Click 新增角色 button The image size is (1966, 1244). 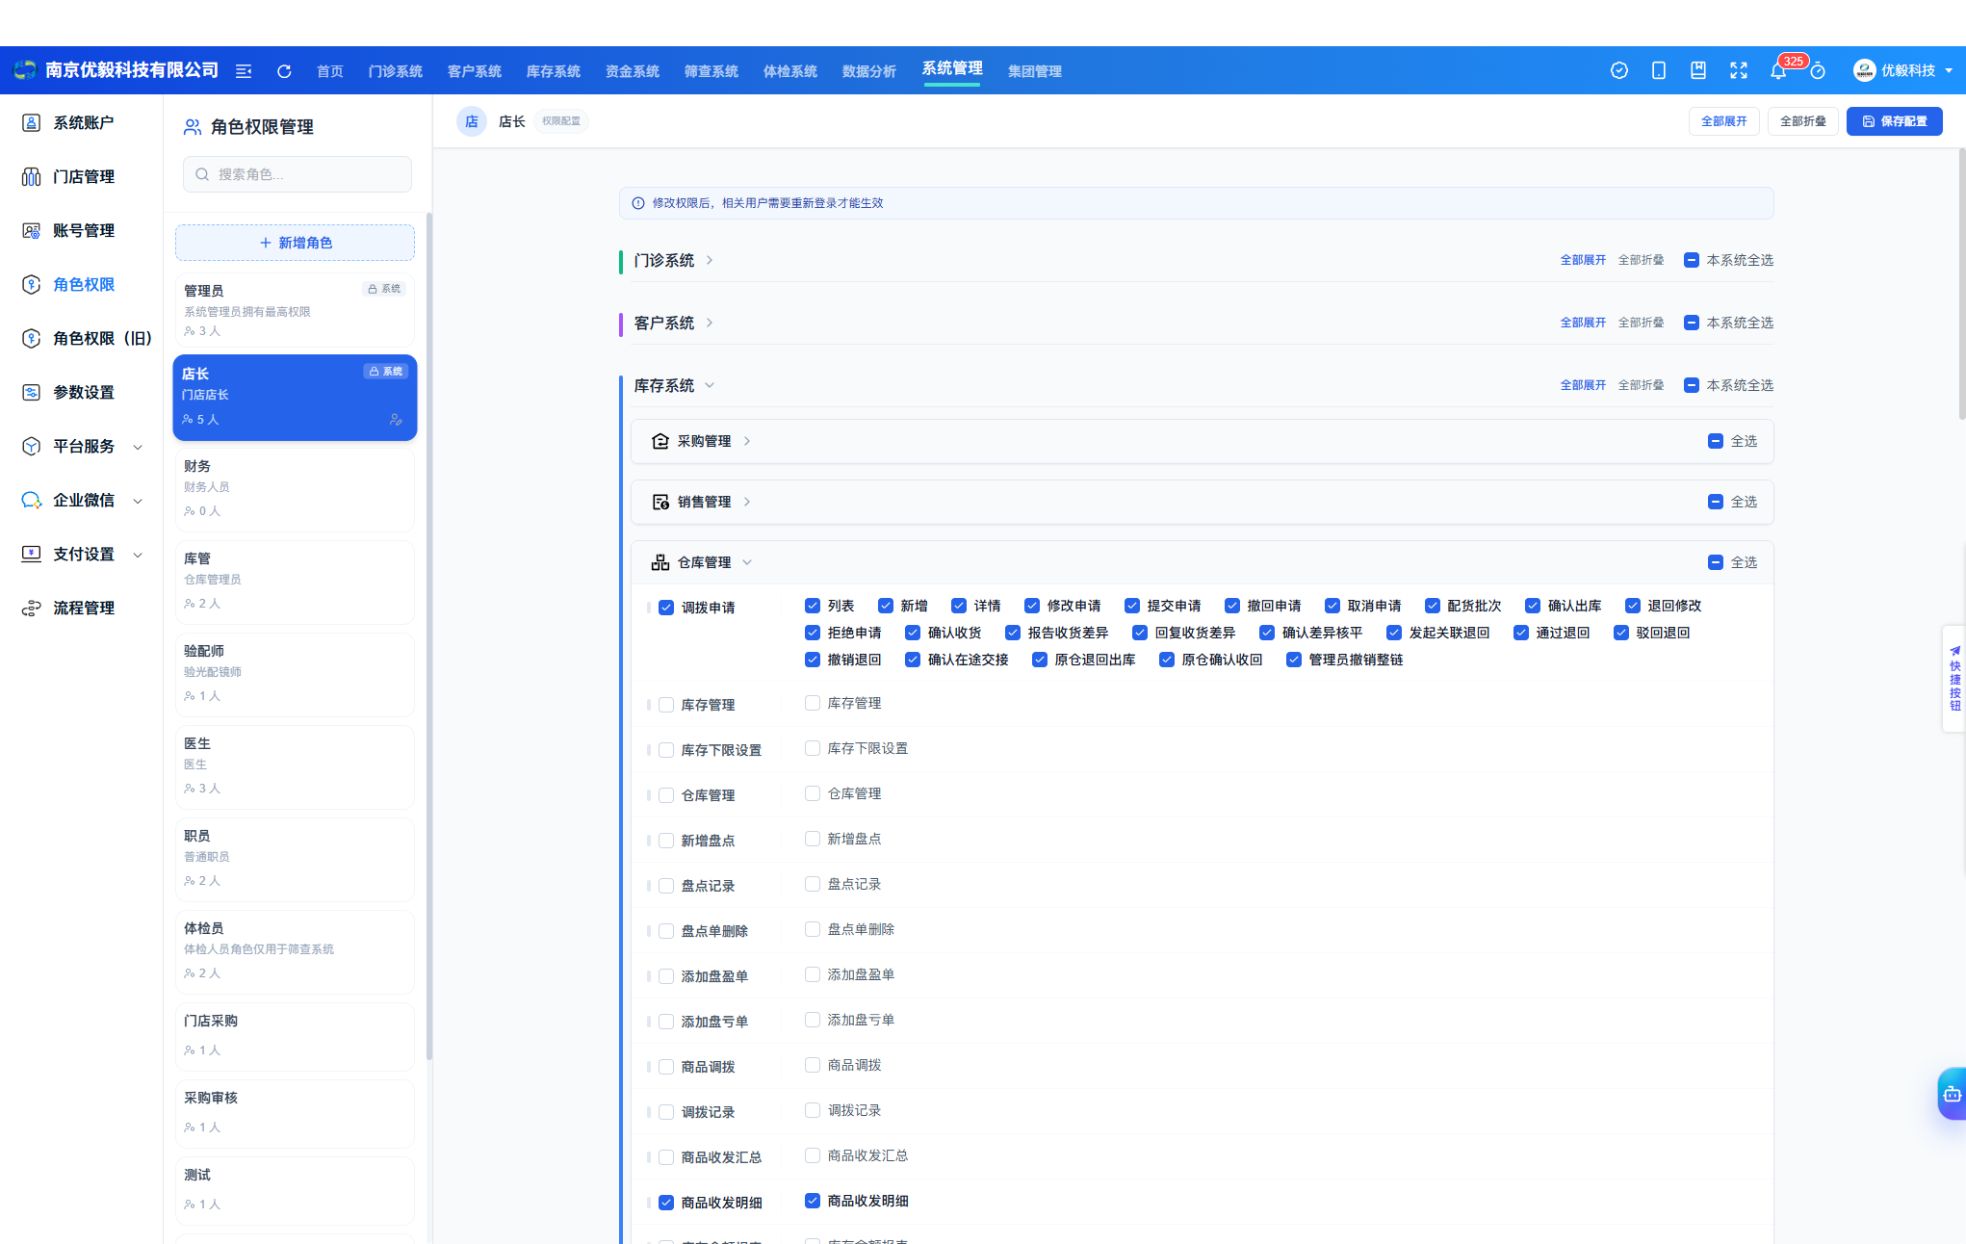[x=295, y=243]
